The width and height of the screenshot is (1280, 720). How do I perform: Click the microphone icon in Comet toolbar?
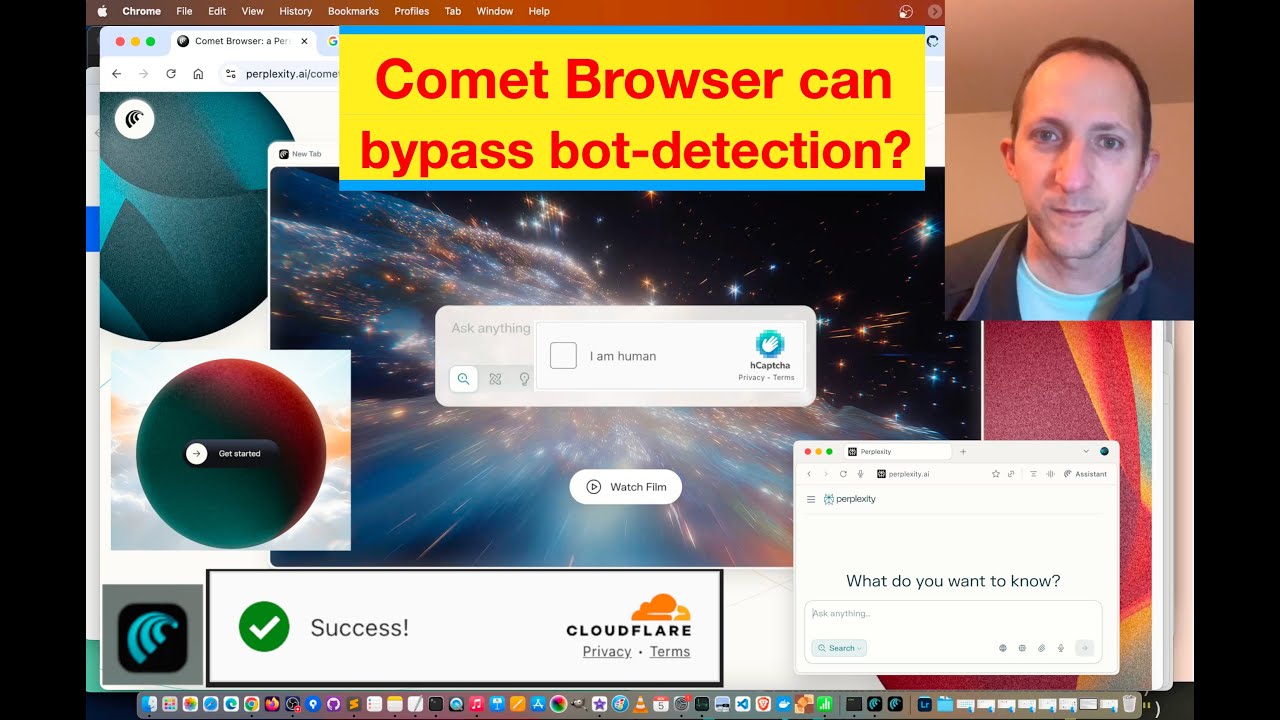pos(860,474)
